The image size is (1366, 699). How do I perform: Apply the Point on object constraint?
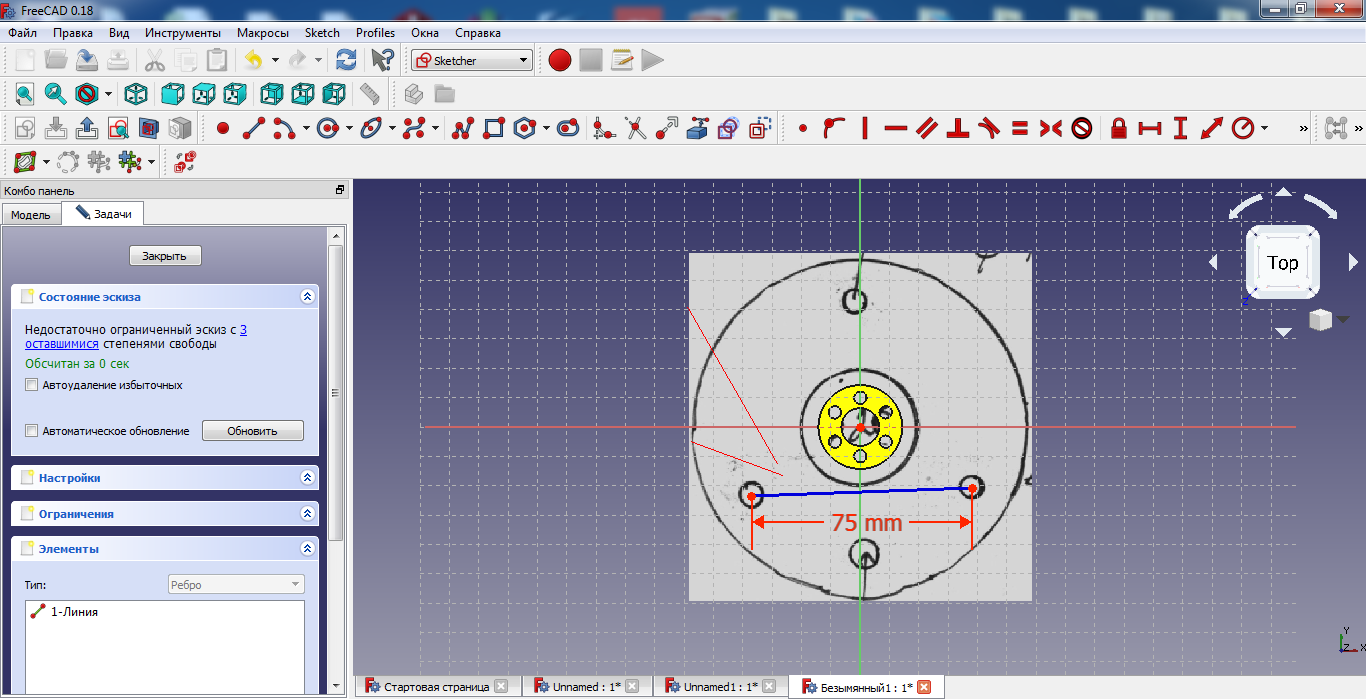coord(833,128)
